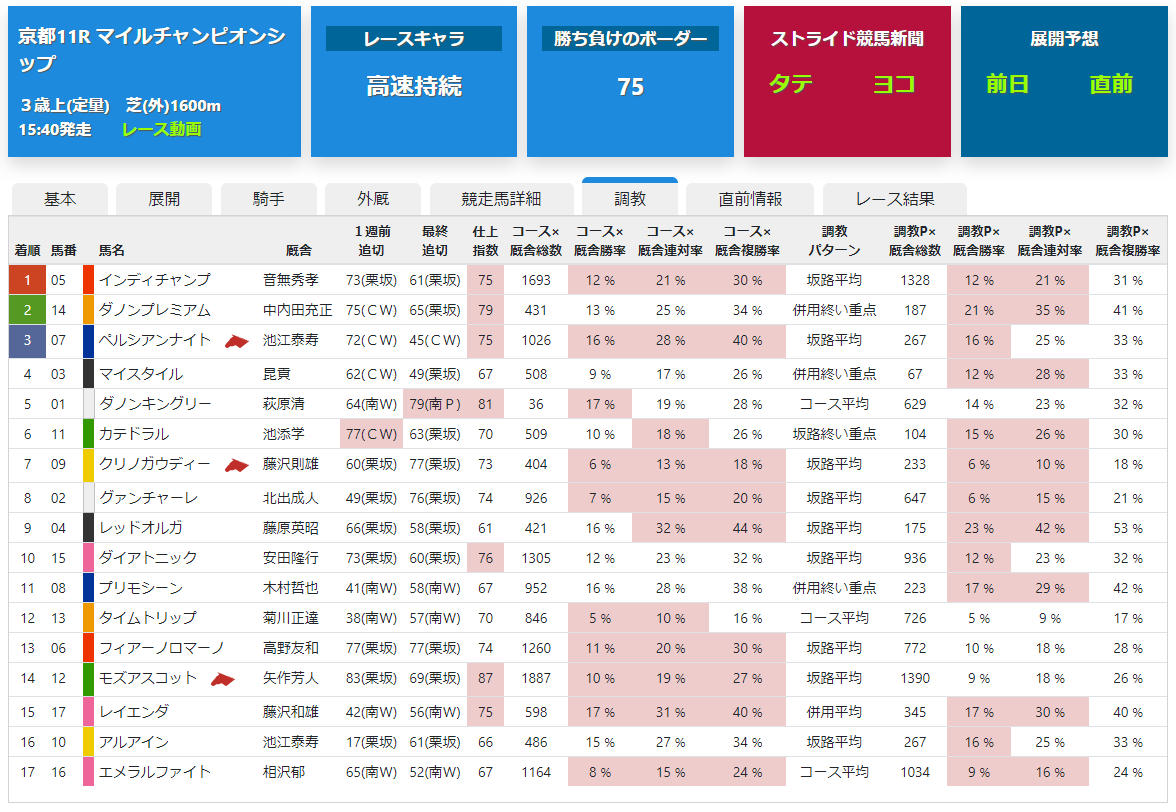Screen dimensions: 1176x812
Task: Sort by 馬番 column header
Action: [64, 250]
